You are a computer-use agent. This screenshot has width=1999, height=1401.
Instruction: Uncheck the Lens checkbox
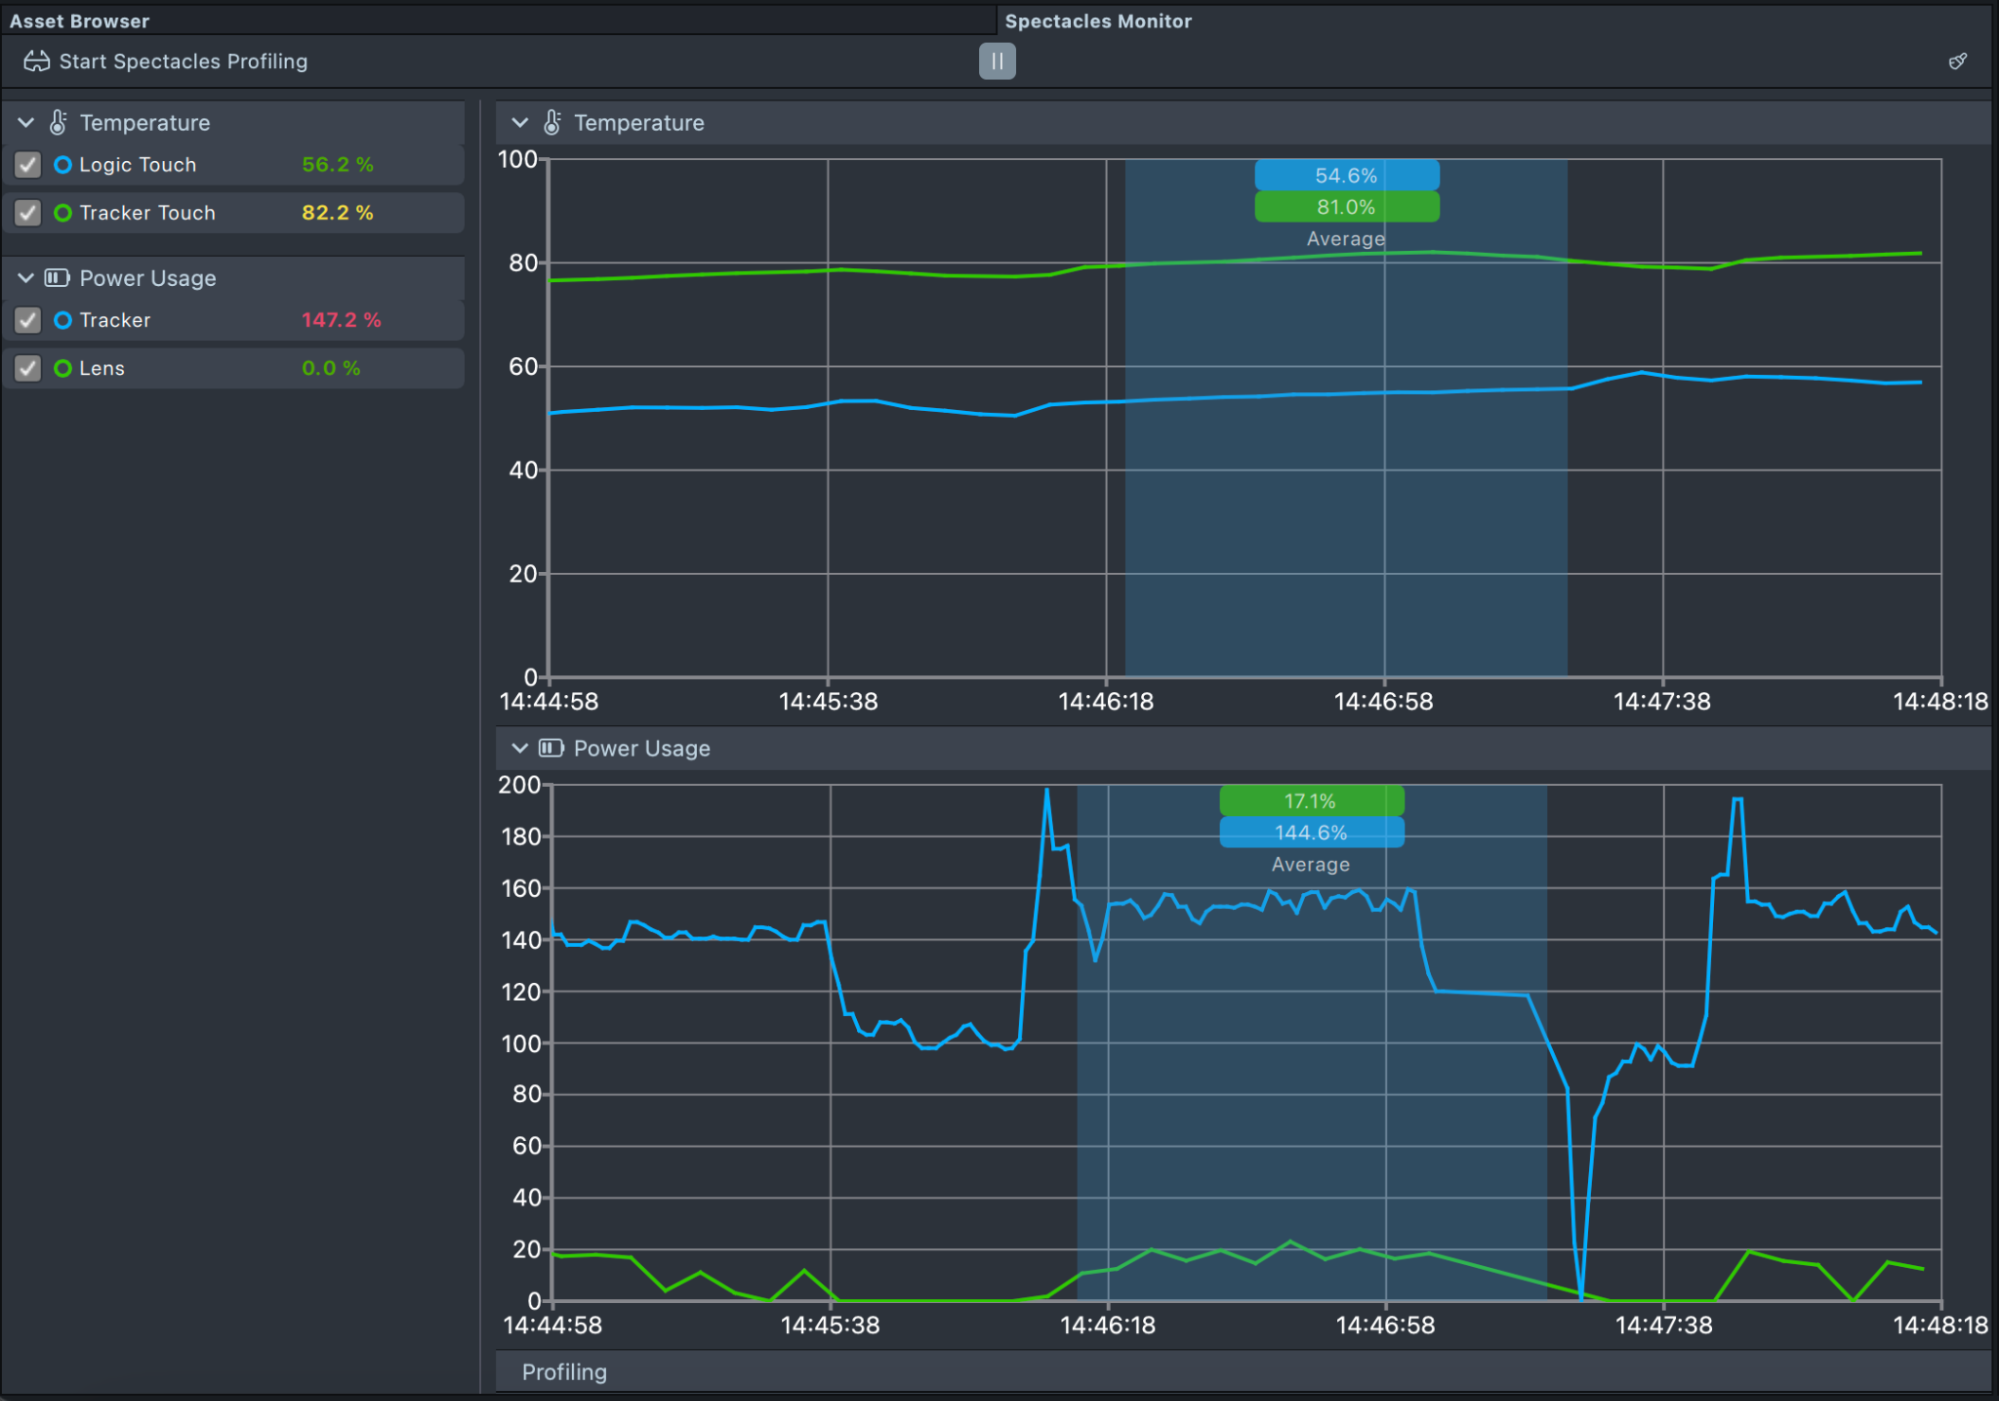[28, 368]
